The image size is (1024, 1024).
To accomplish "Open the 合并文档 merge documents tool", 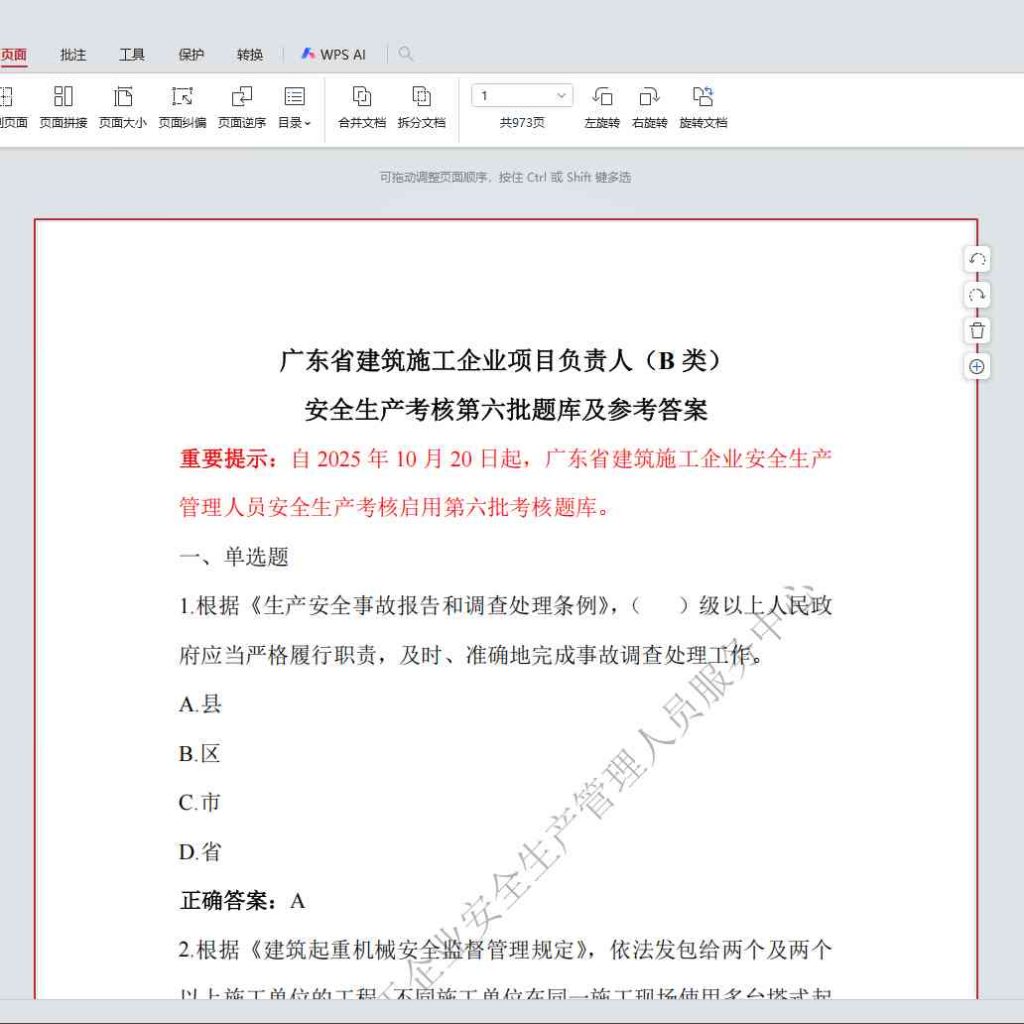I will point(361,105).
